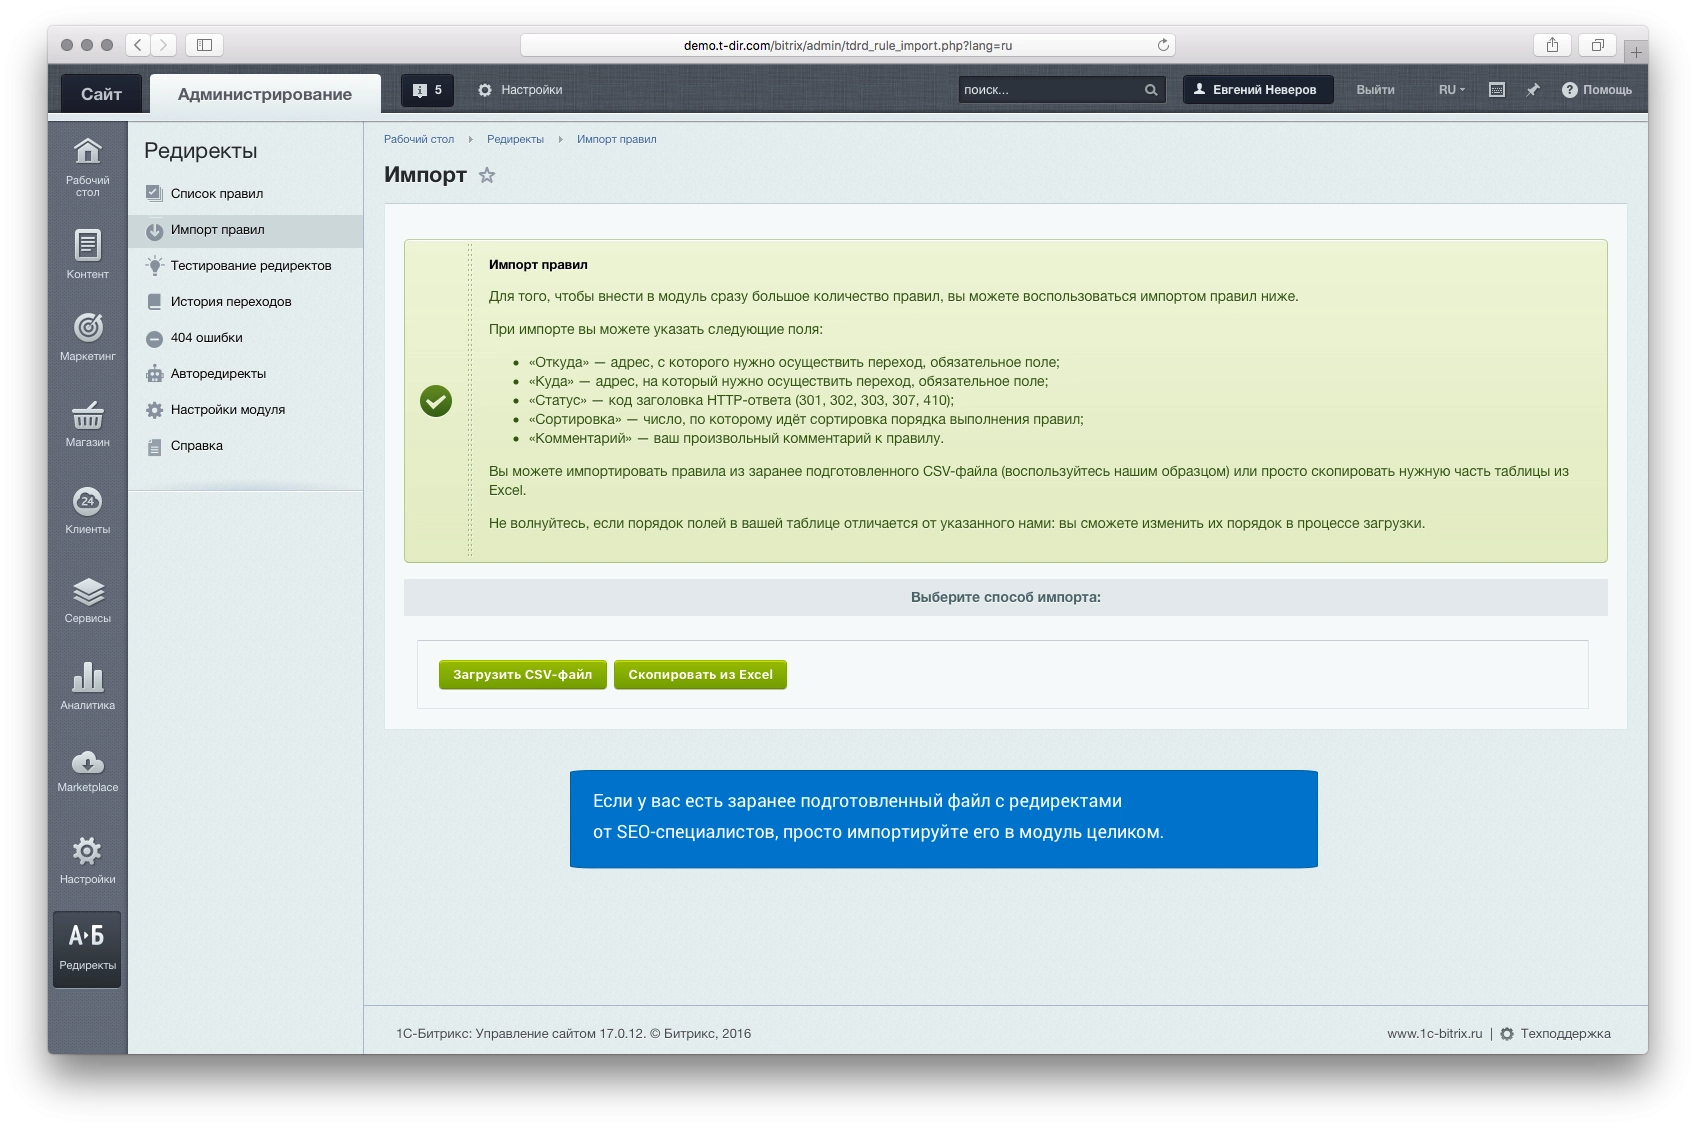Go forward in browser history
This screenshot has height=1128, width=1696.
click(164, 45)
